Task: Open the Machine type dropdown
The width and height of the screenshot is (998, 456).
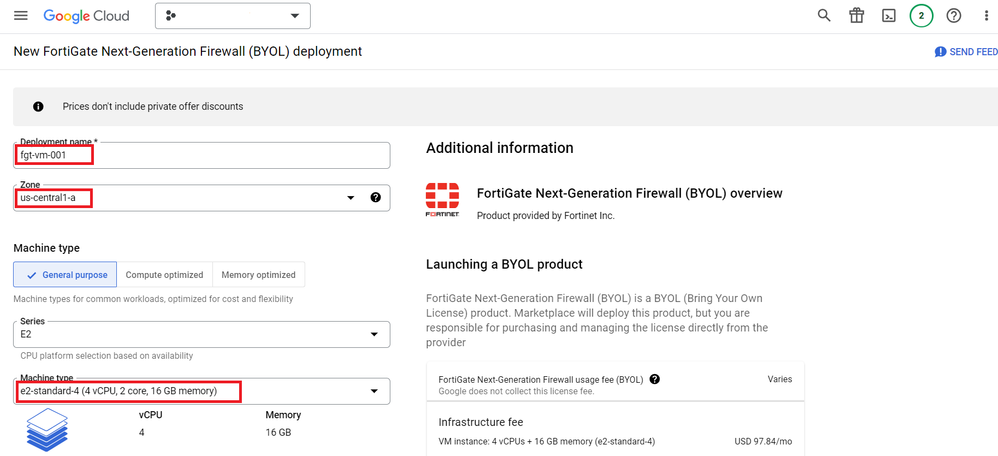Action: [x=374, y=391]
